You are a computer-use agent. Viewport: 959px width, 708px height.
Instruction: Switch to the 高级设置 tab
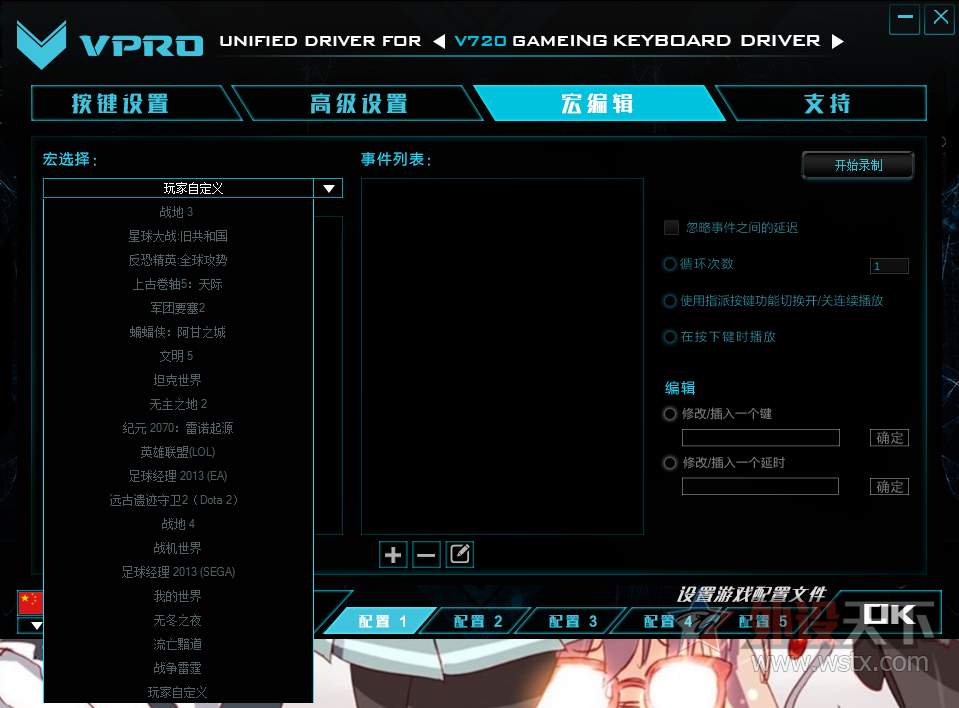[358, 102]
